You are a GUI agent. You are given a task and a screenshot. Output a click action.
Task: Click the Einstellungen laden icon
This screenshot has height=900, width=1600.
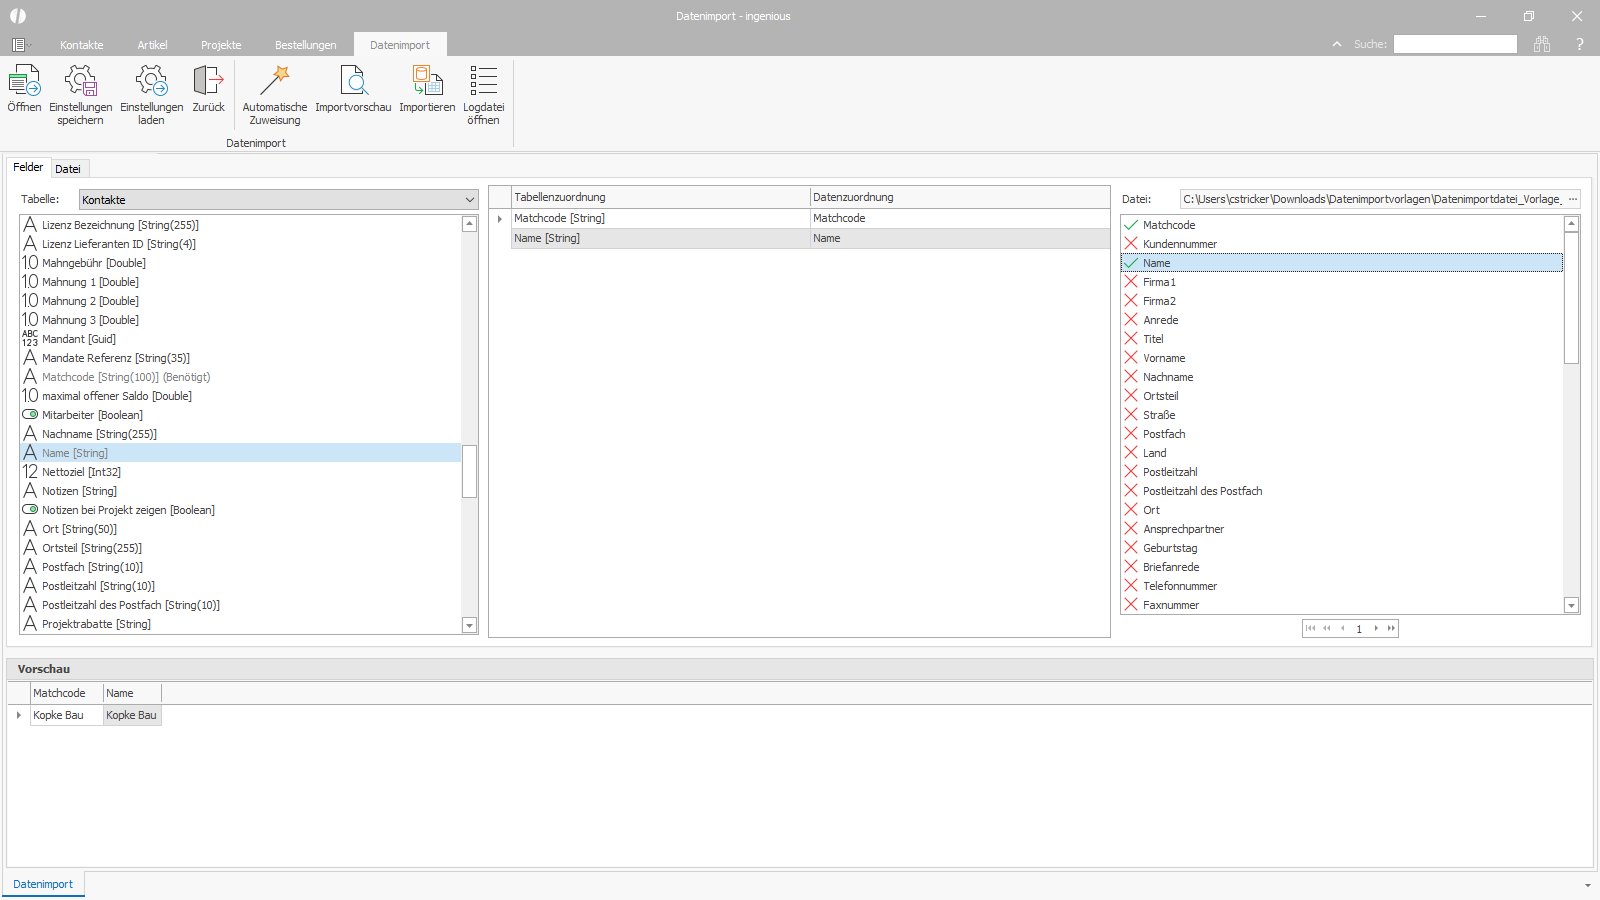[x=151, y=82]
